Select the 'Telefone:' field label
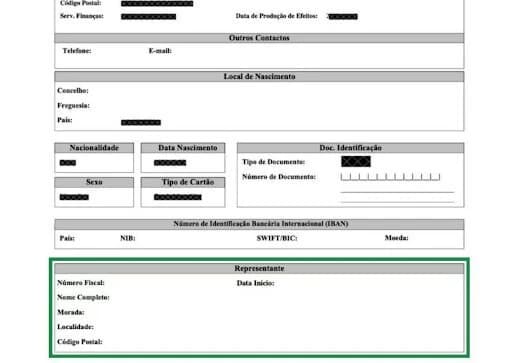 pyautogui.click(x=77, y=51)
